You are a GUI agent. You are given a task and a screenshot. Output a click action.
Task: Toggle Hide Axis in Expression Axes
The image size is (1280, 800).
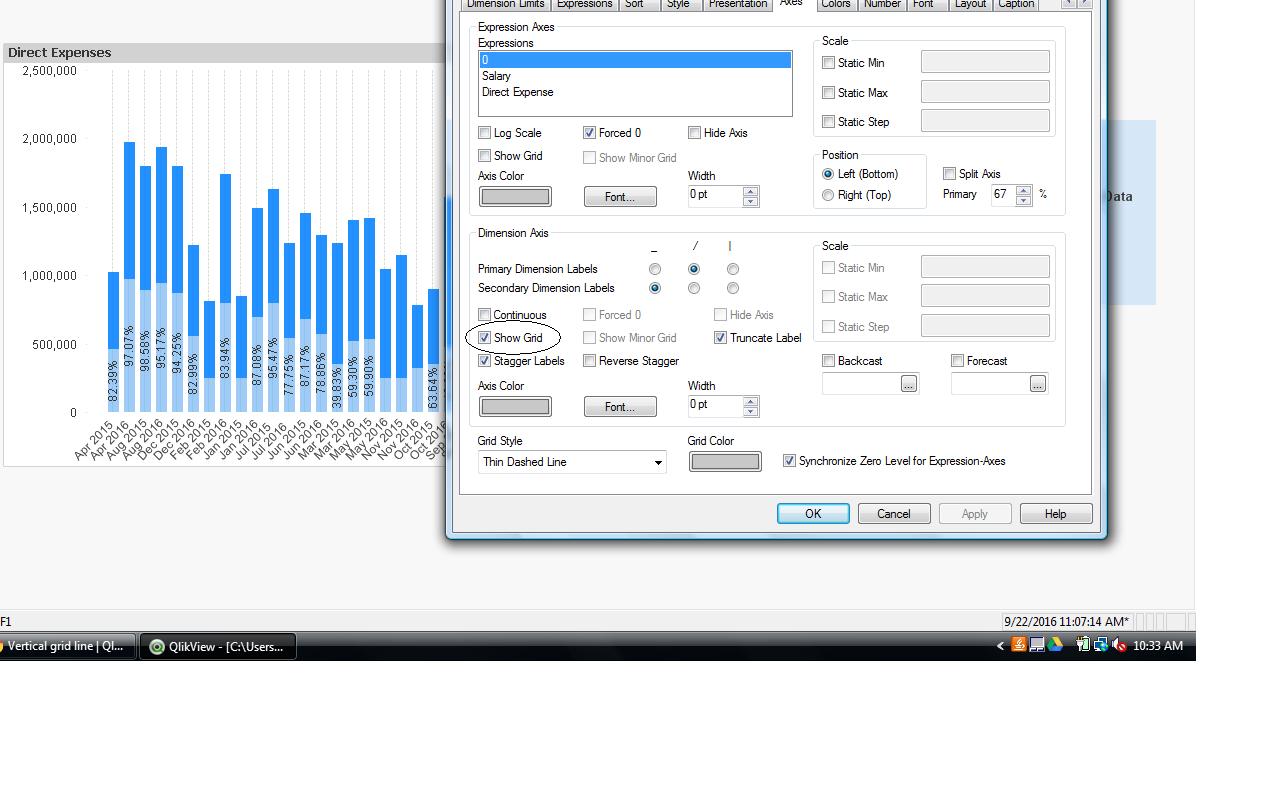[x=694, y=133]
